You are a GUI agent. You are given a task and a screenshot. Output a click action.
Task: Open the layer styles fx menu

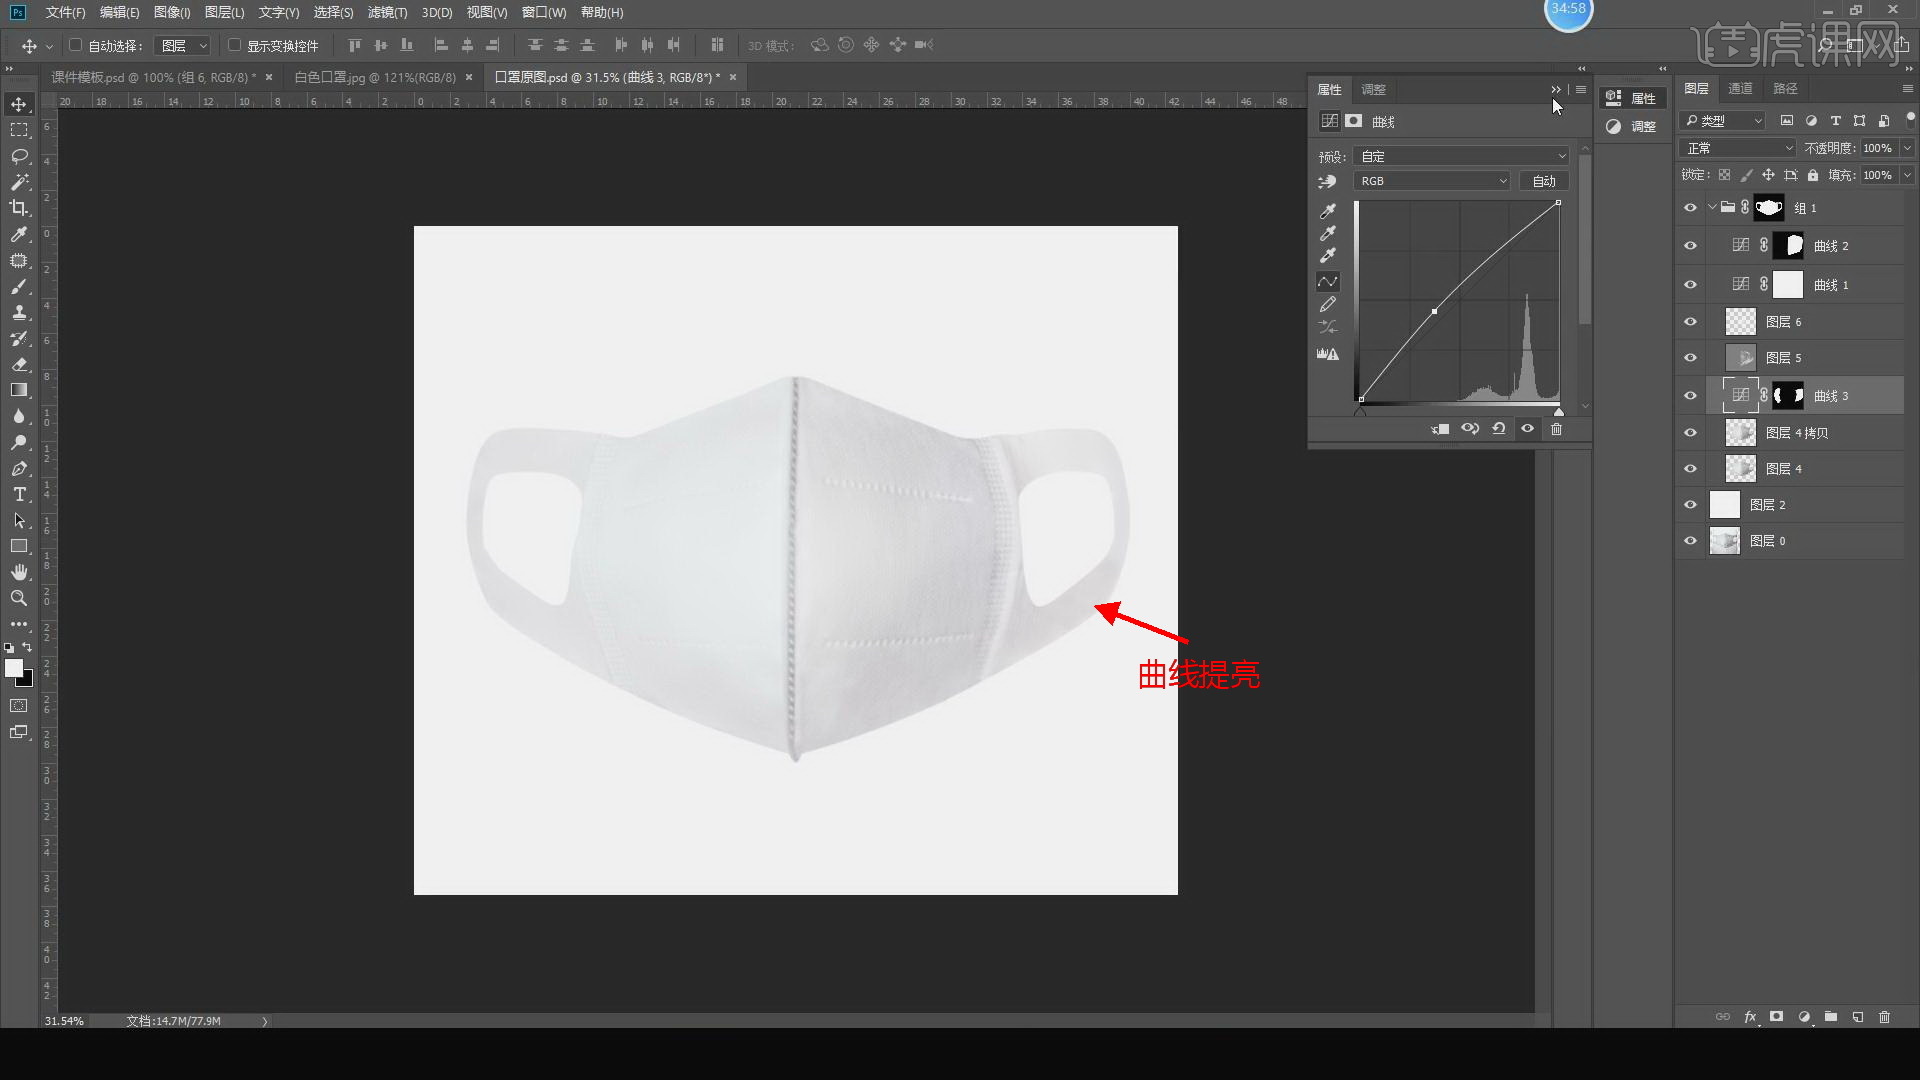click(x=1750, y=1017)
